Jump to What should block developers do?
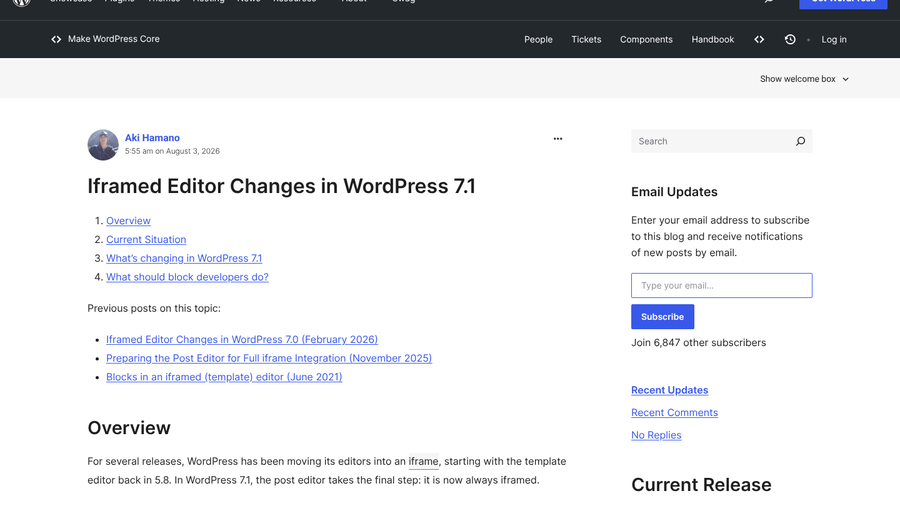The image size is (900, 506). coord(187,277)
